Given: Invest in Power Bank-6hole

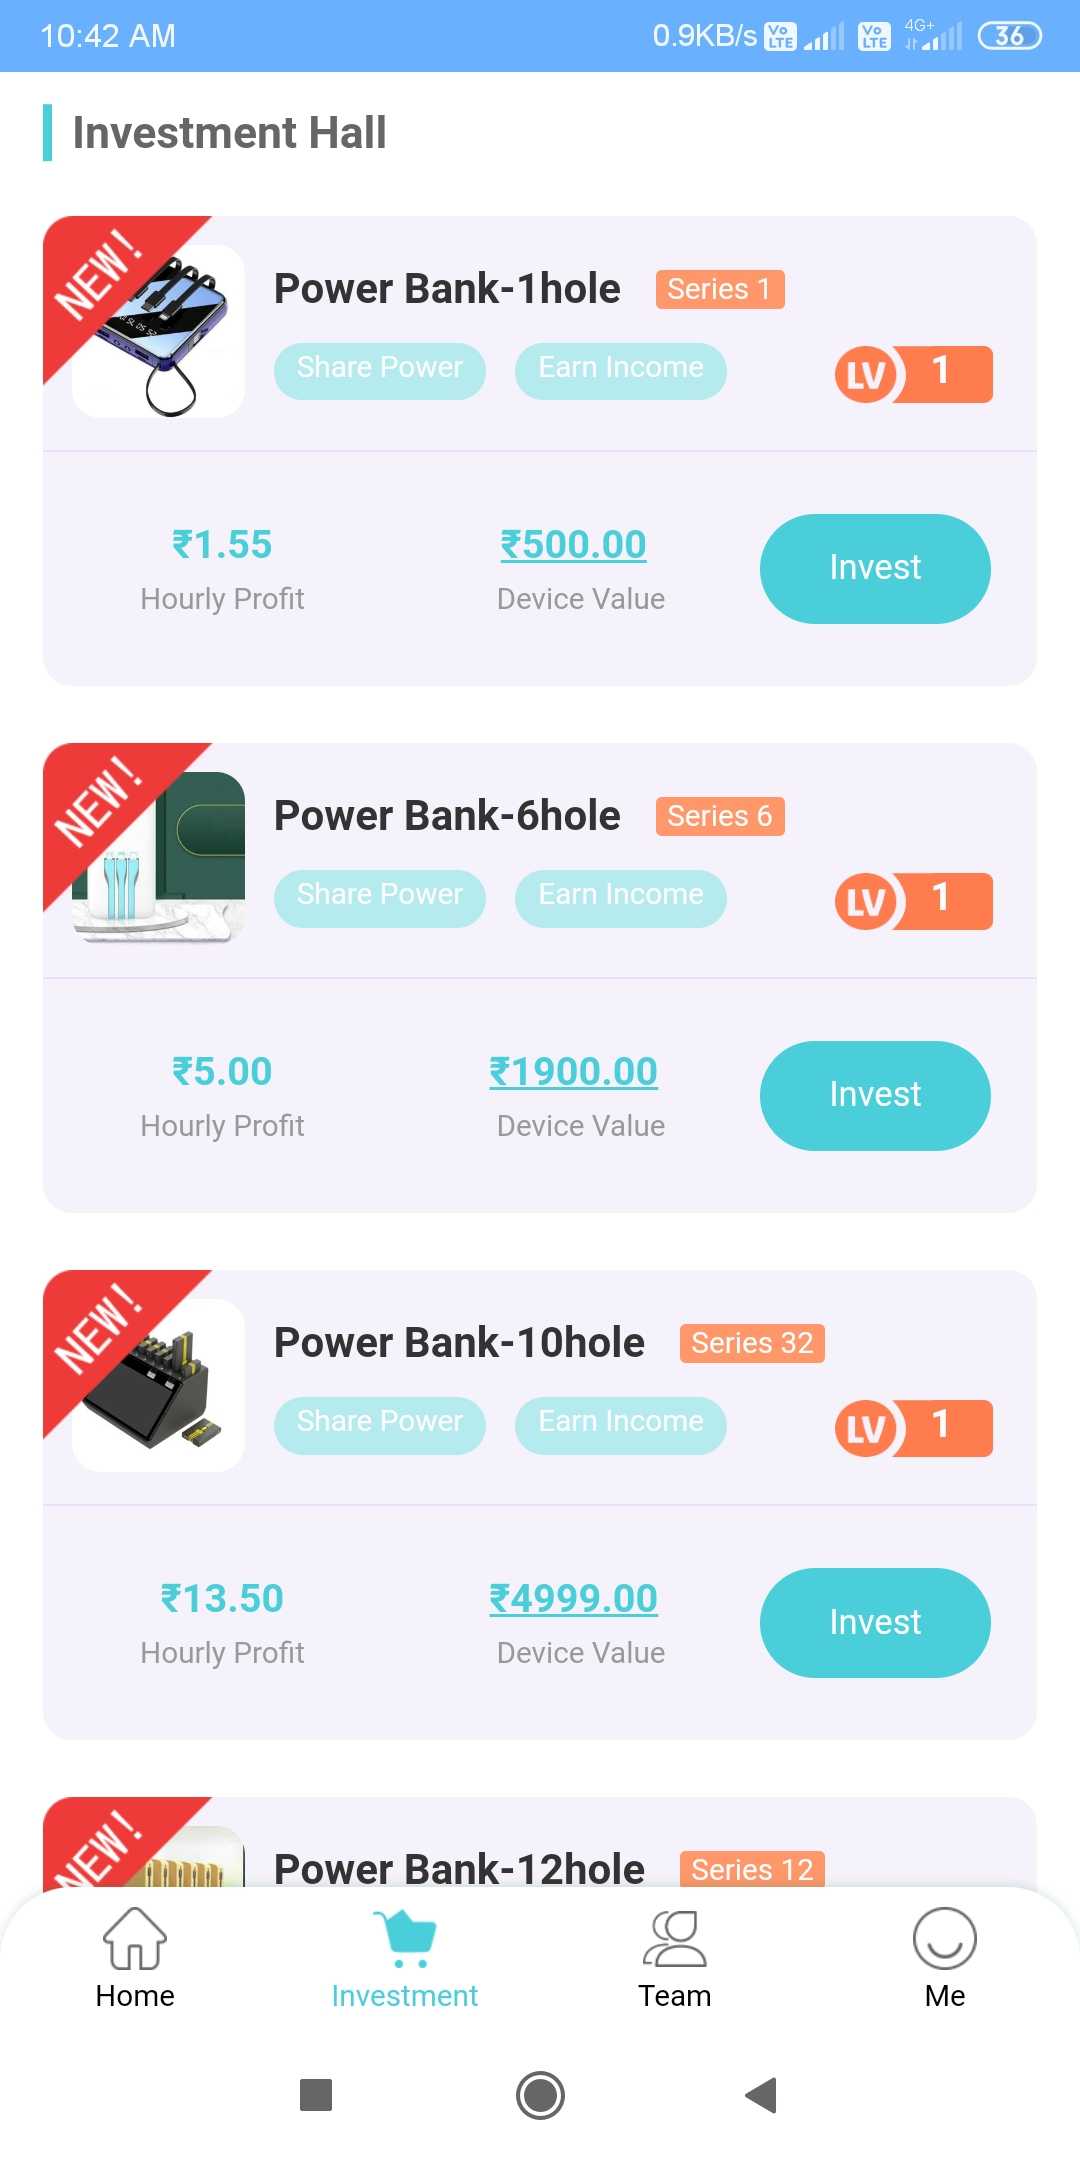Looking at the screenshot, I should click(875, 1095).
